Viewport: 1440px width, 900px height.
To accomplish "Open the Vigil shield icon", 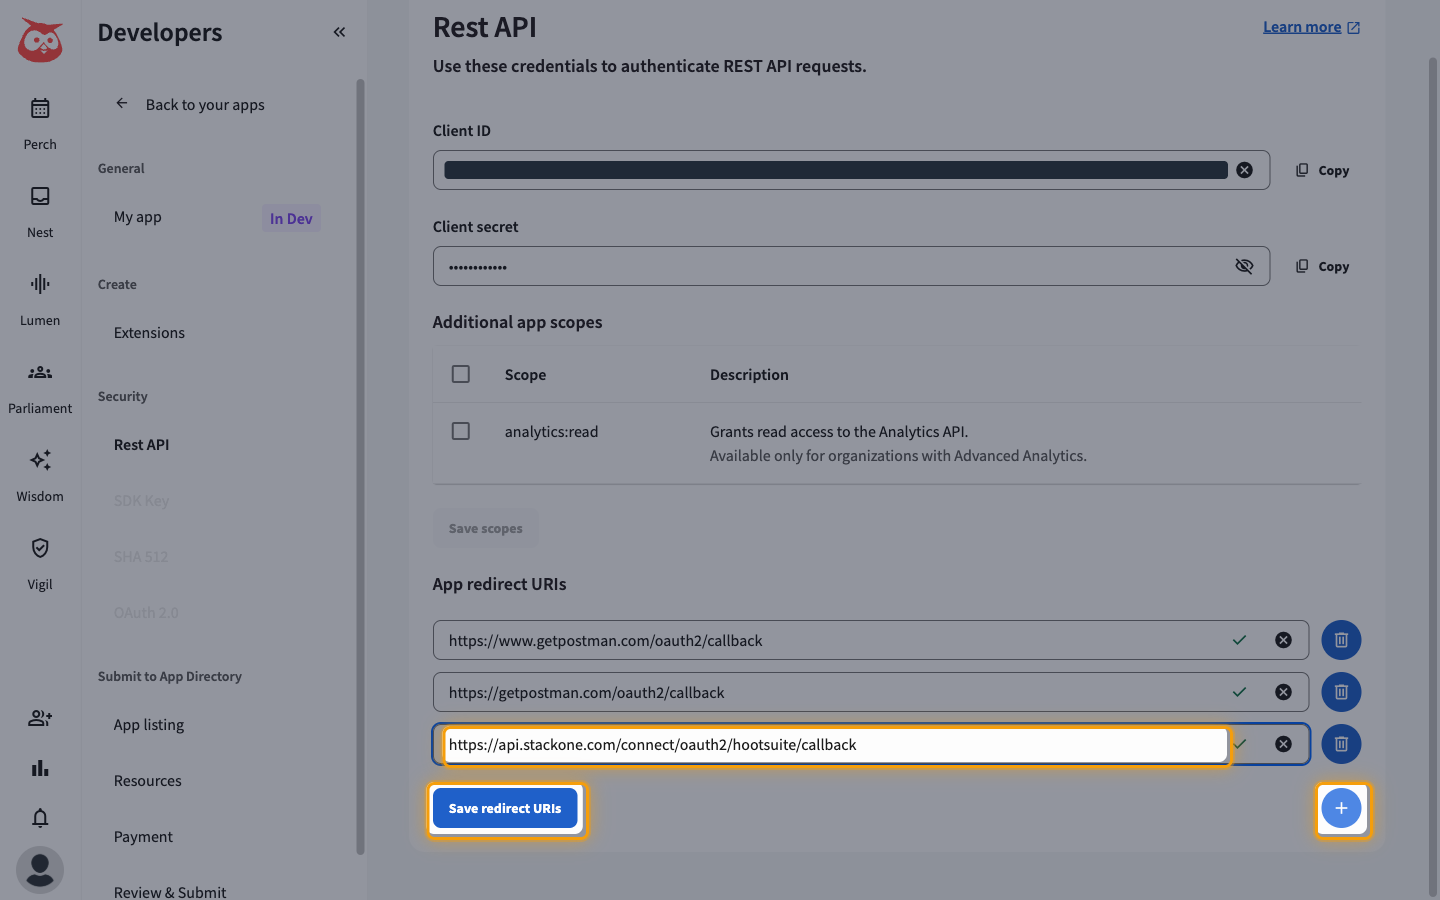I will click(x=40, y=548).
